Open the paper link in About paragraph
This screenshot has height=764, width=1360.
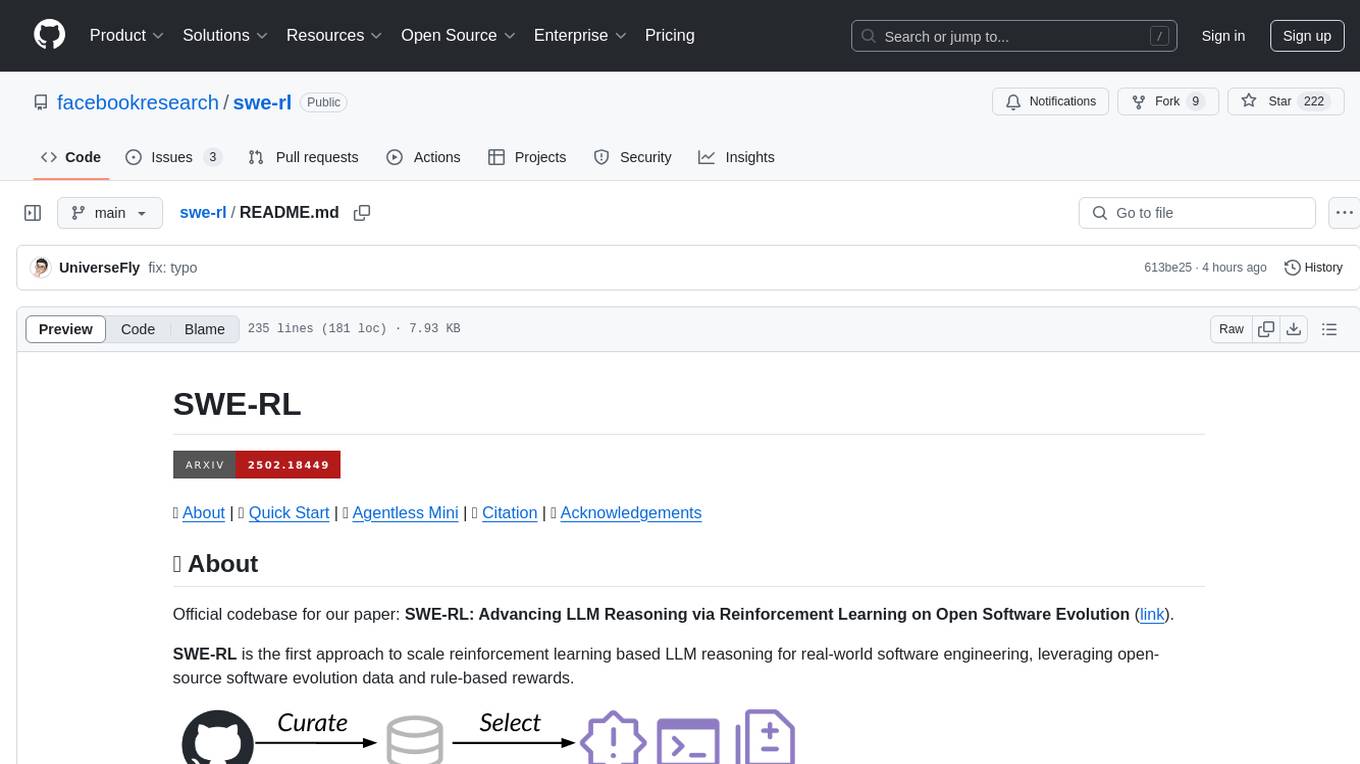click(x=1152, y=614)
